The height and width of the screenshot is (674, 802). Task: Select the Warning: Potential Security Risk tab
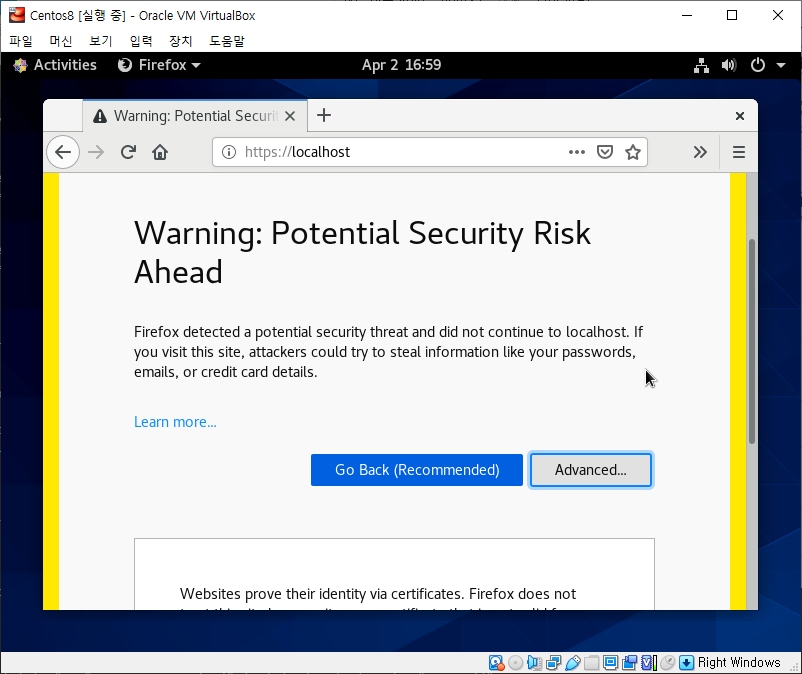[195, 116]
